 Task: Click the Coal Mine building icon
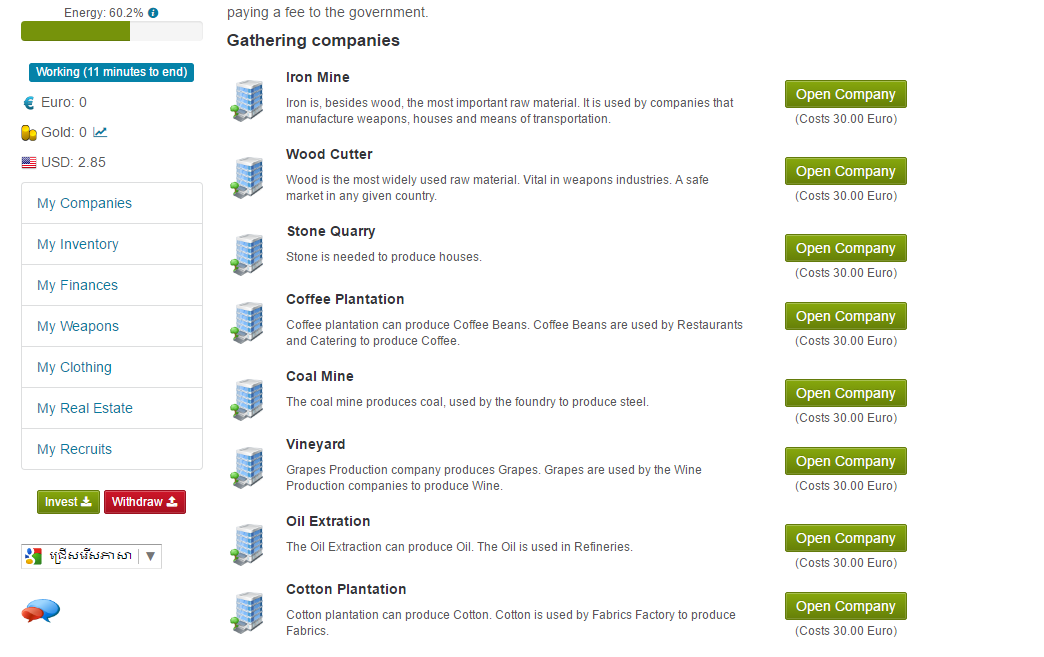(246, 399)
